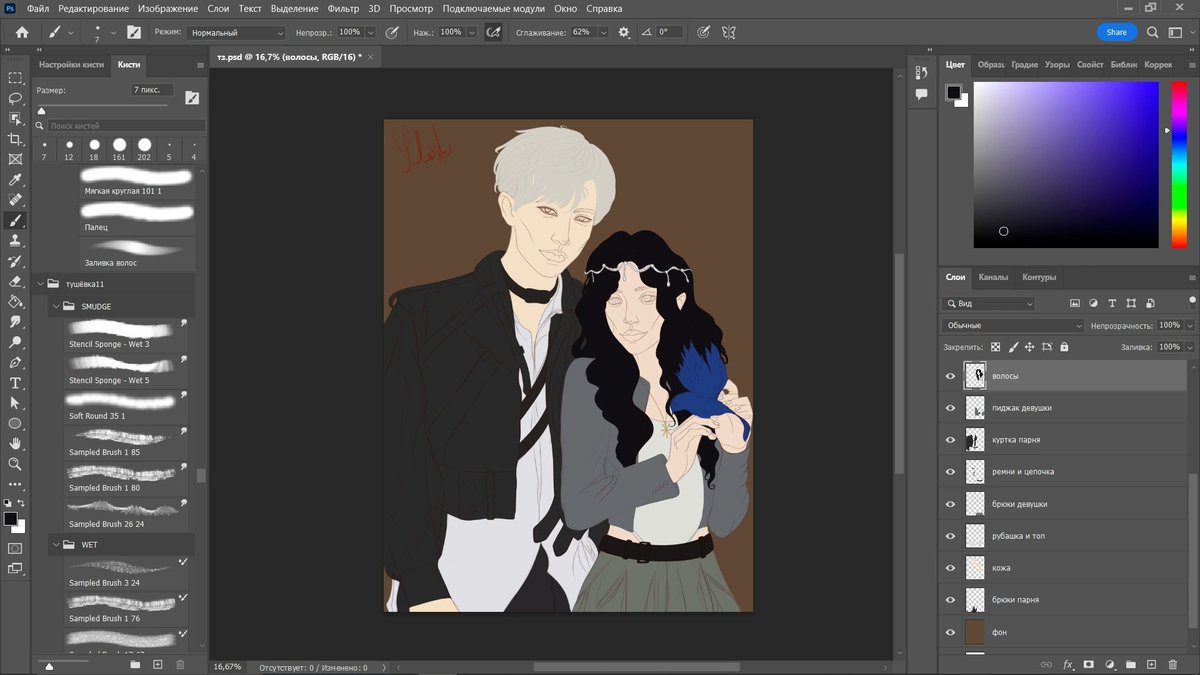Open the Слои menu
1200x675 pixels.
click(220, 8)
